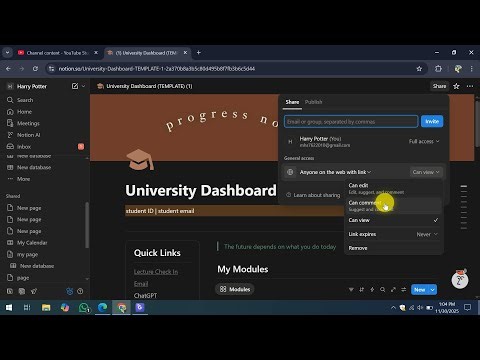Open the page options three-dot menu
The image size is (480, 360).
(470, 86)
